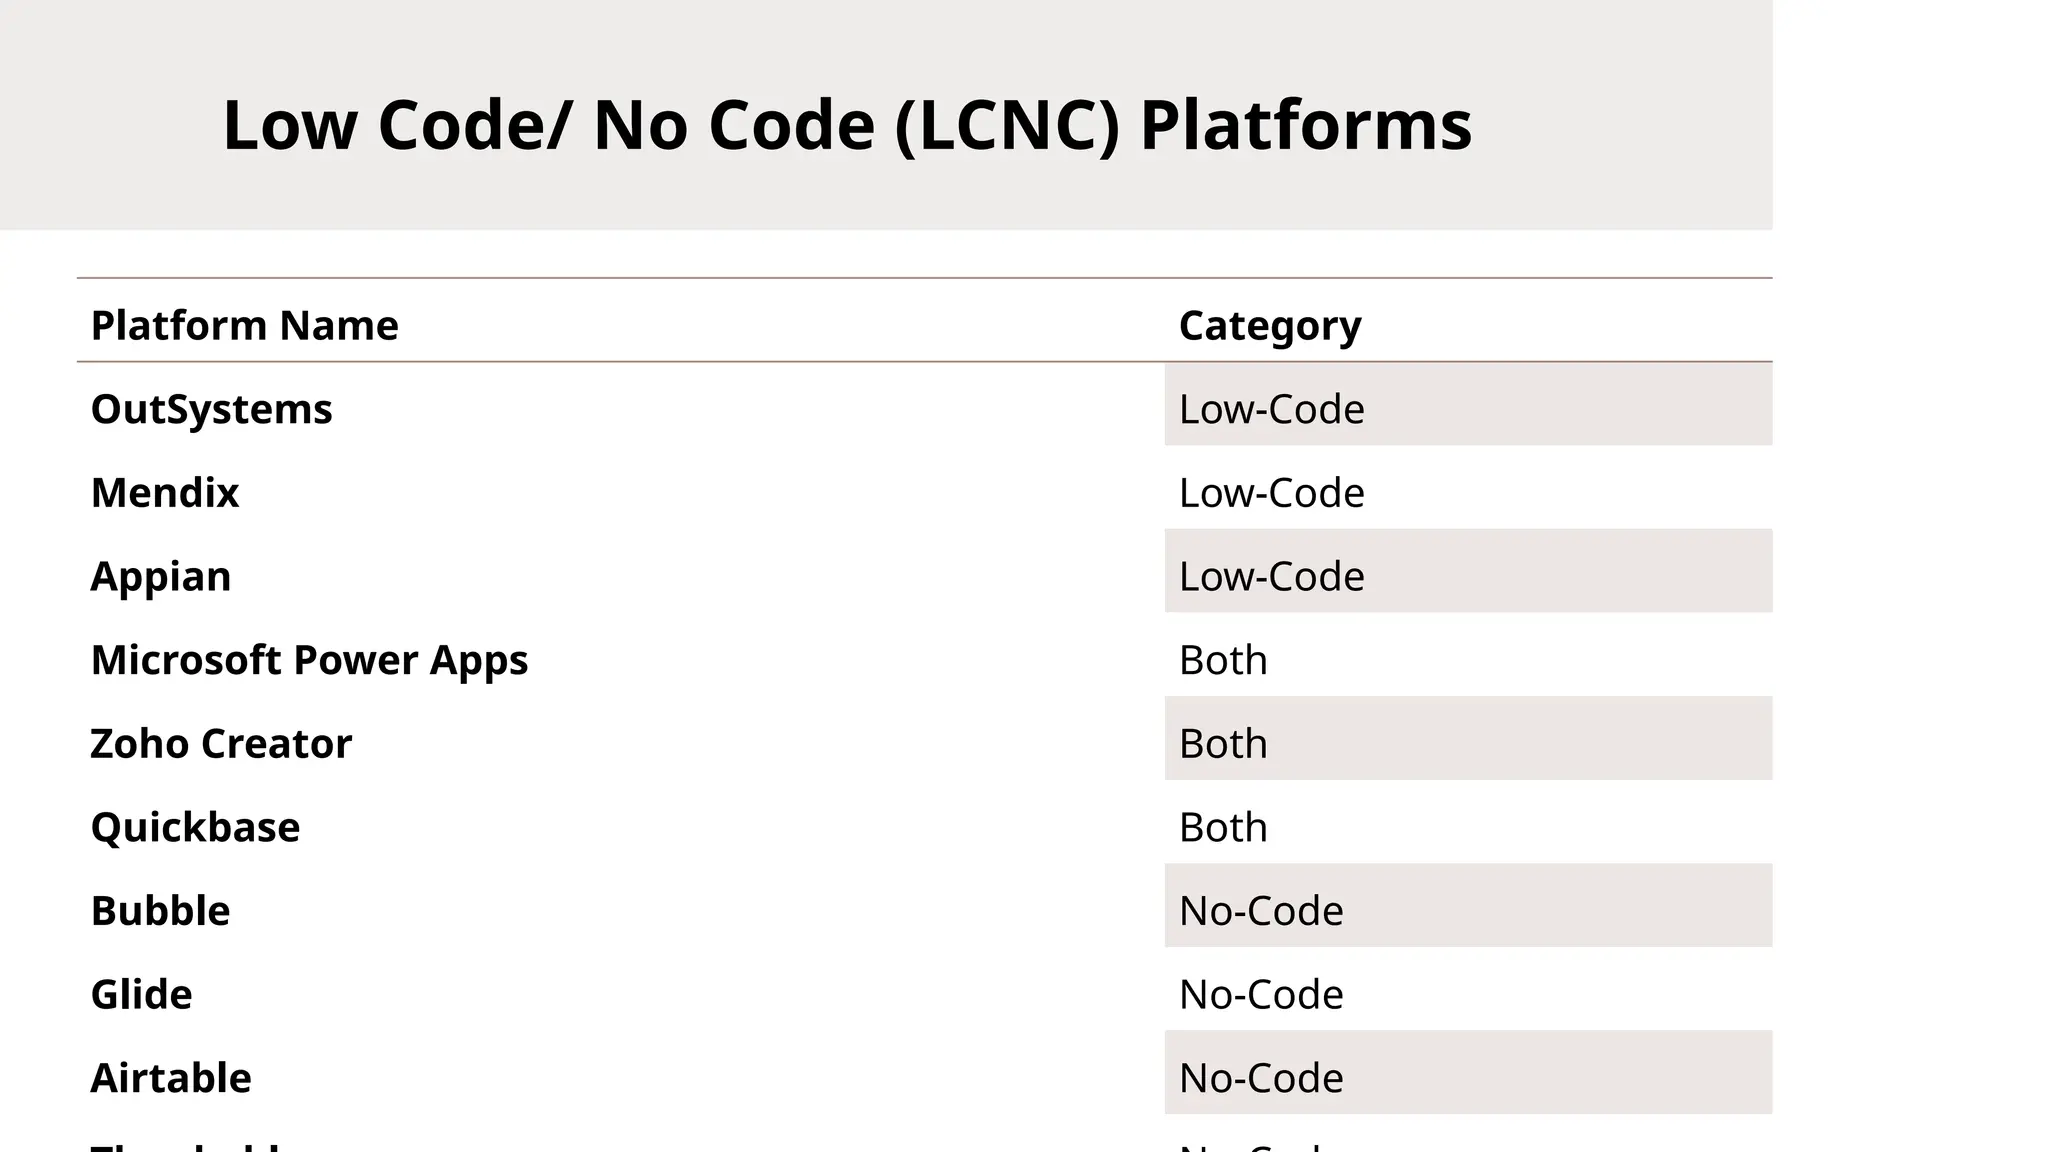The width and height of the screenshot is (2048, 1152).
Task: Click Appian's Low-Code category cell
Action: 1271,576
